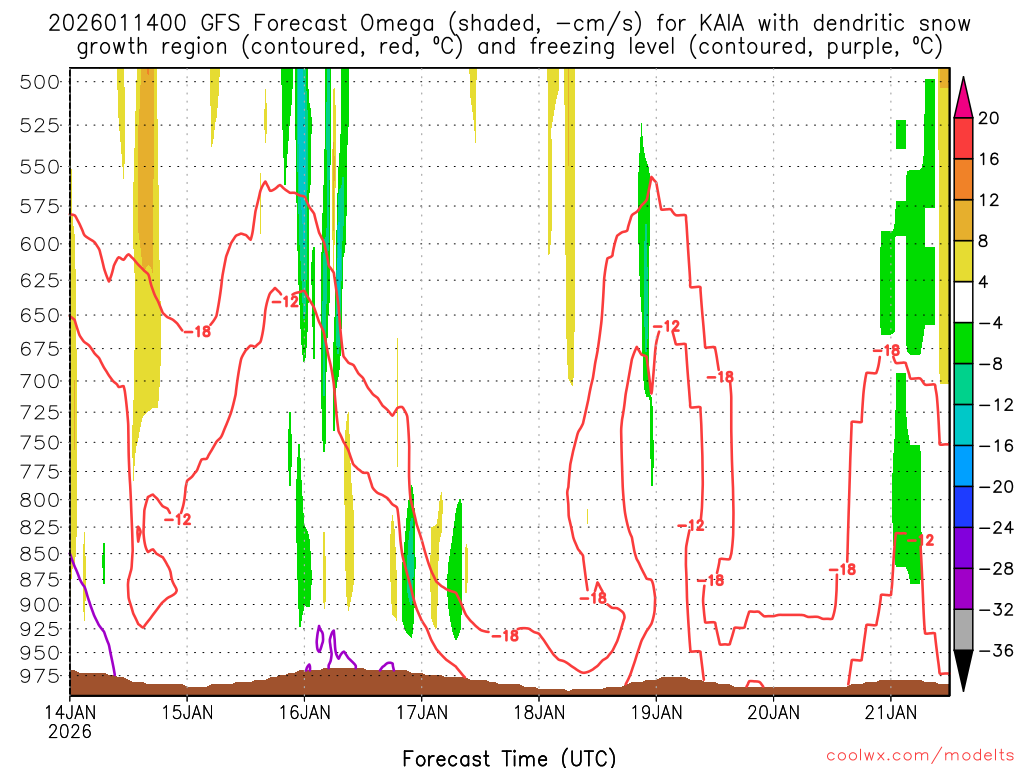Screen dimensions: 1024x768
Task: Click the chart title starting with 2026011400 GFS
Action: pos(509,35)
